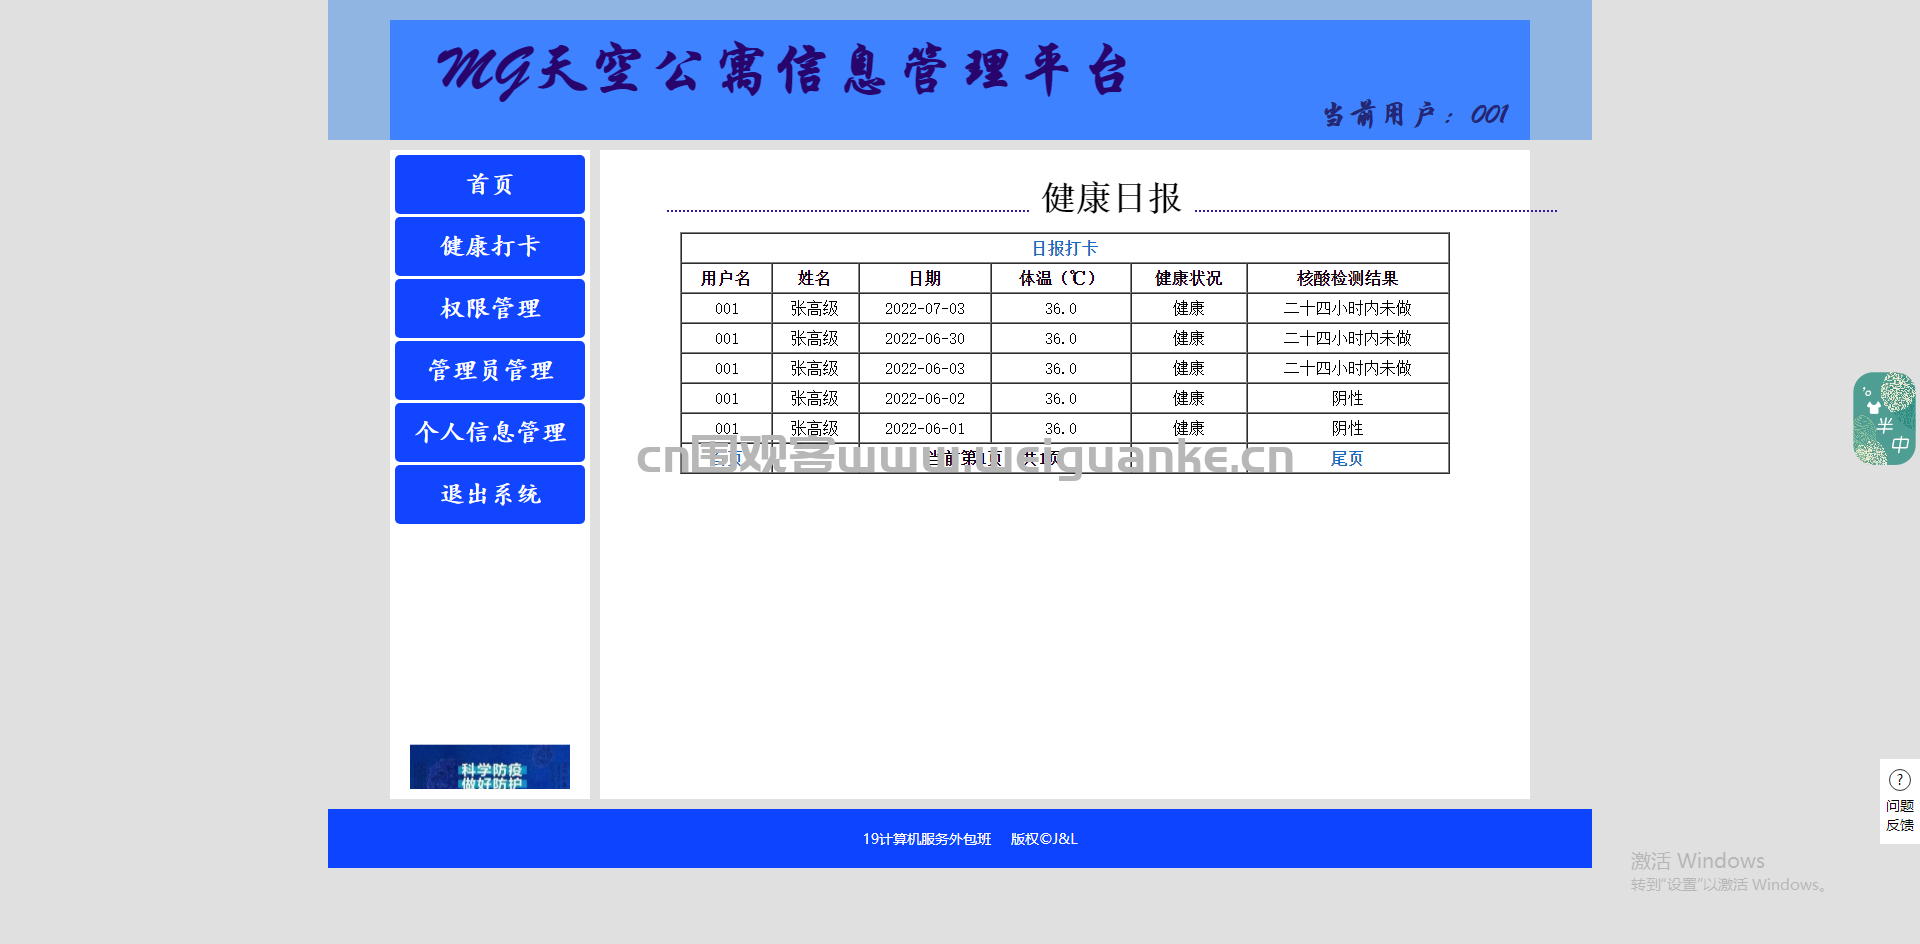Screen dimensions: 1920x944
Task: Select the 2022-07-03 record row
Action: point(1065,308)
